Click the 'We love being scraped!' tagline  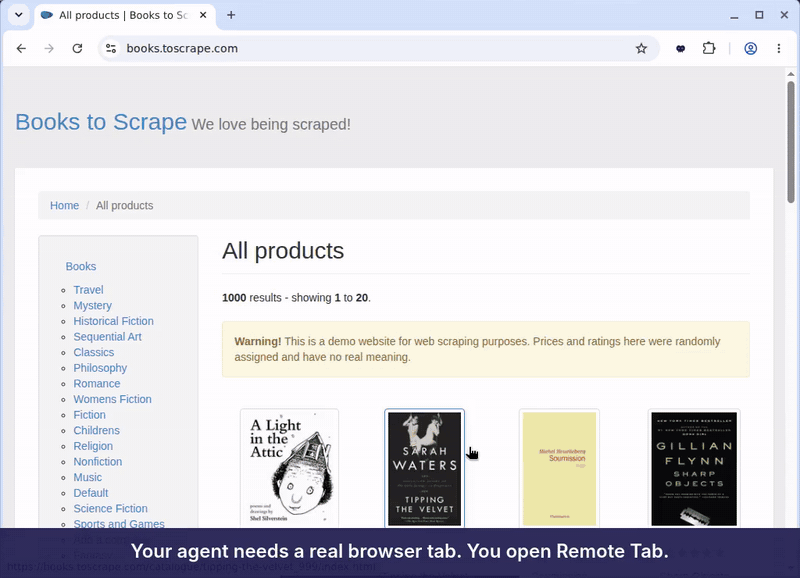(x=271, y=124)
